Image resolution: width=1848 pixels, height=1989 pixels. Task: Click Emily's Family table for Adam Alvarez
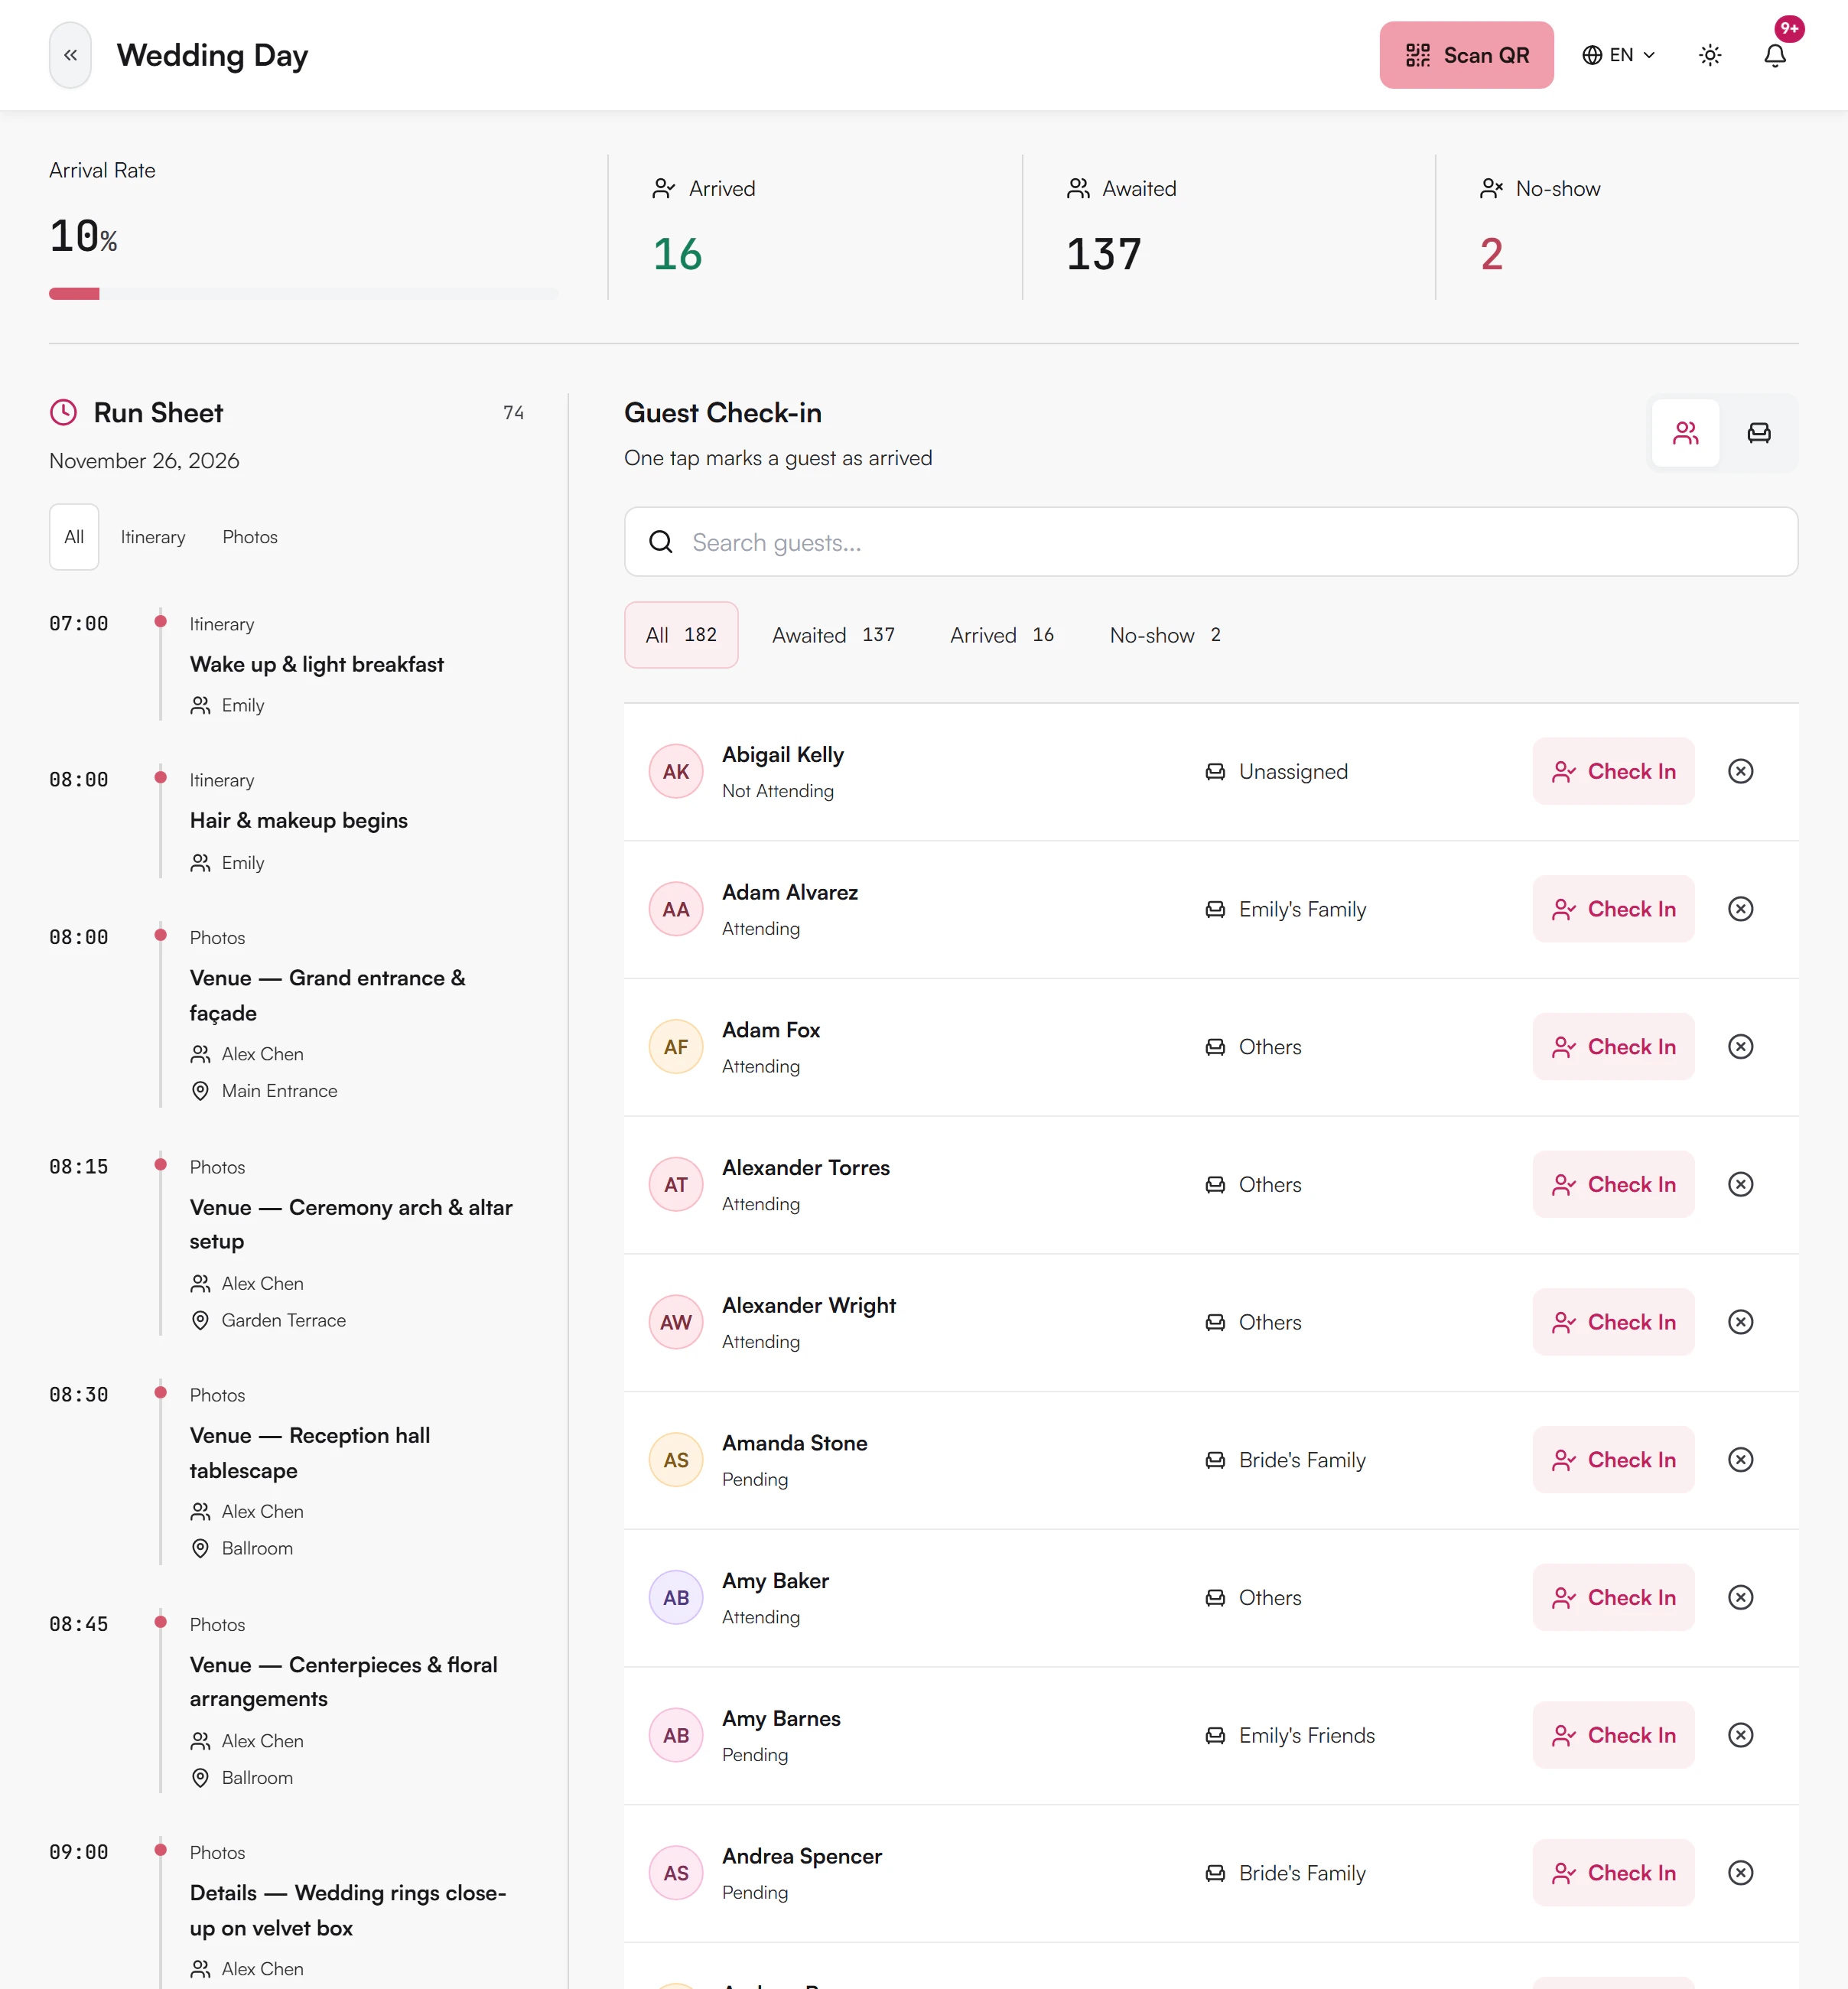point(1285,909)
